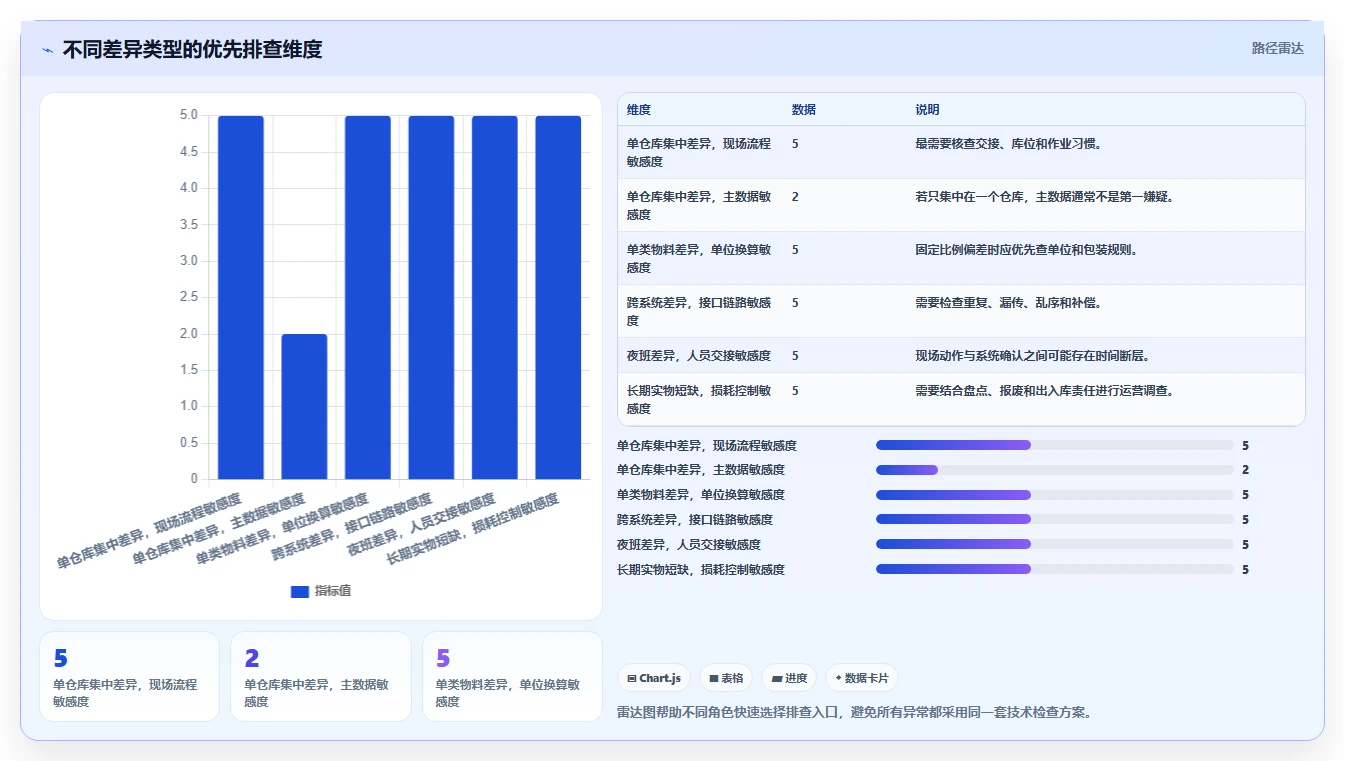This screenshot has height=761, width=1345.
Task: Click the bar for 跨系统差异，接口链路敏感度
Action: (x=431, y=297)
